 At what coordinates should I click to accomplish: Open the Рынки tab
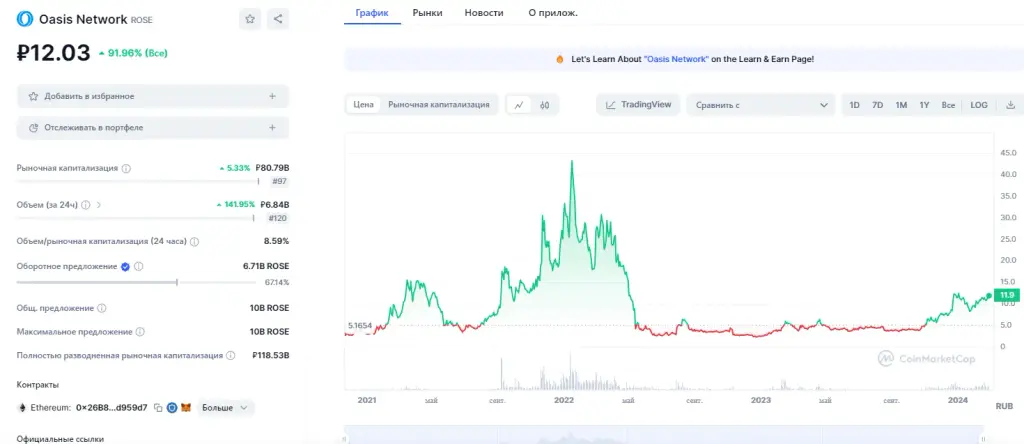pyautogui.click(x=427, y=12)
